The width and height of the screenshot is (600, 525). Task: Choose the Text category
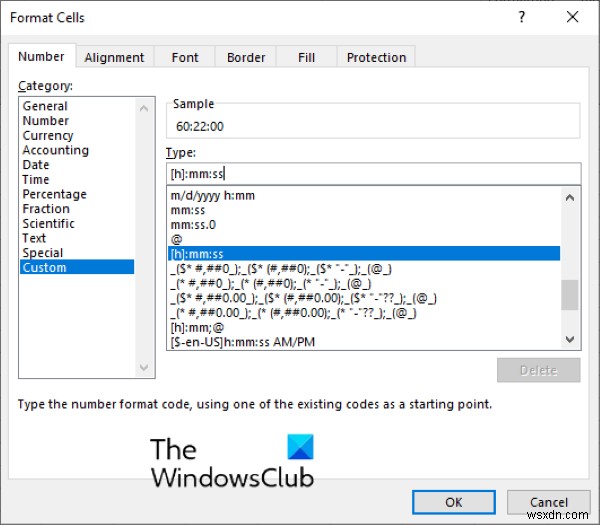[x=77, y=238]
